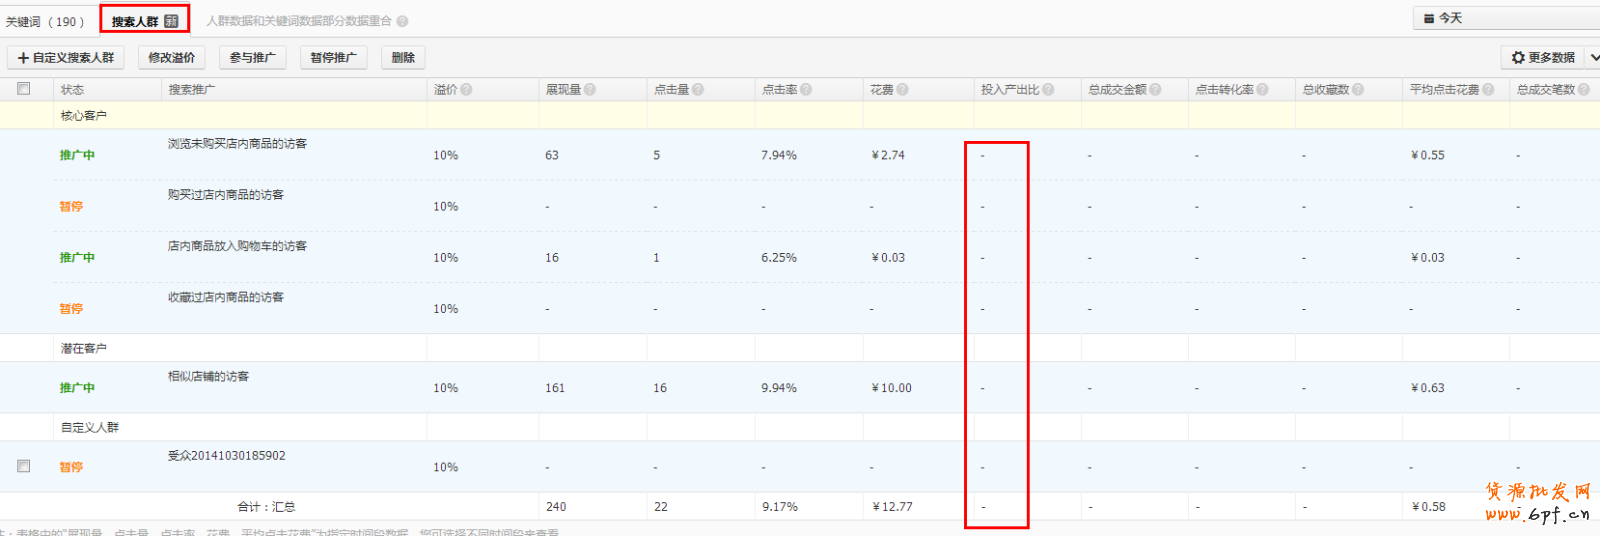This screenshot has height=536, width=1600.
Task: Click help icon next to 溢价 column
Action: [x=466, y=90]
